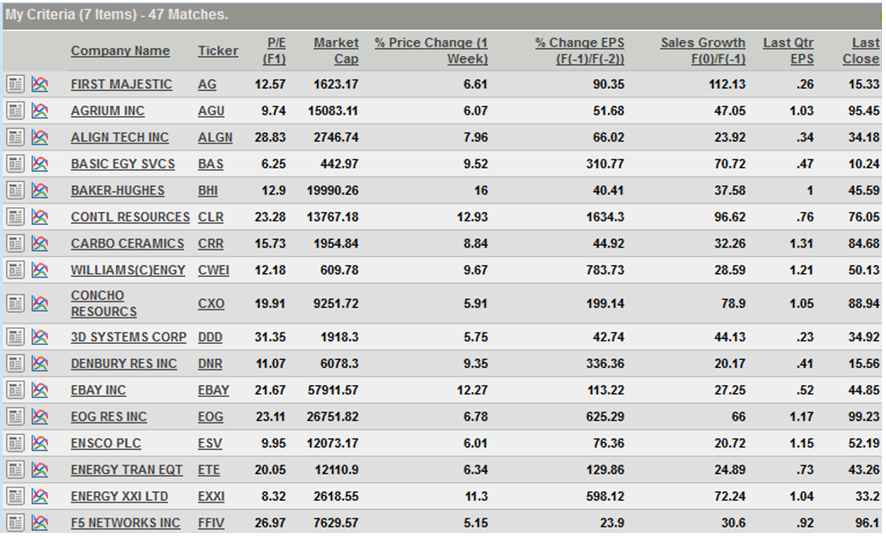View the chart icon for CONTL RESOURCES
Image resolution: width=886 pixels, height=536 pixels.
click(x=40, y=217)
